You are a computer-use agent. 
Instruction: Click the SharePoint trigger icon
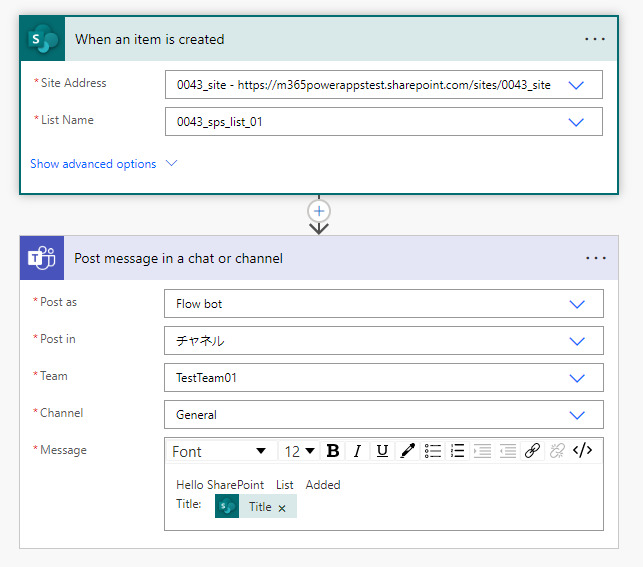click(44, 39)
